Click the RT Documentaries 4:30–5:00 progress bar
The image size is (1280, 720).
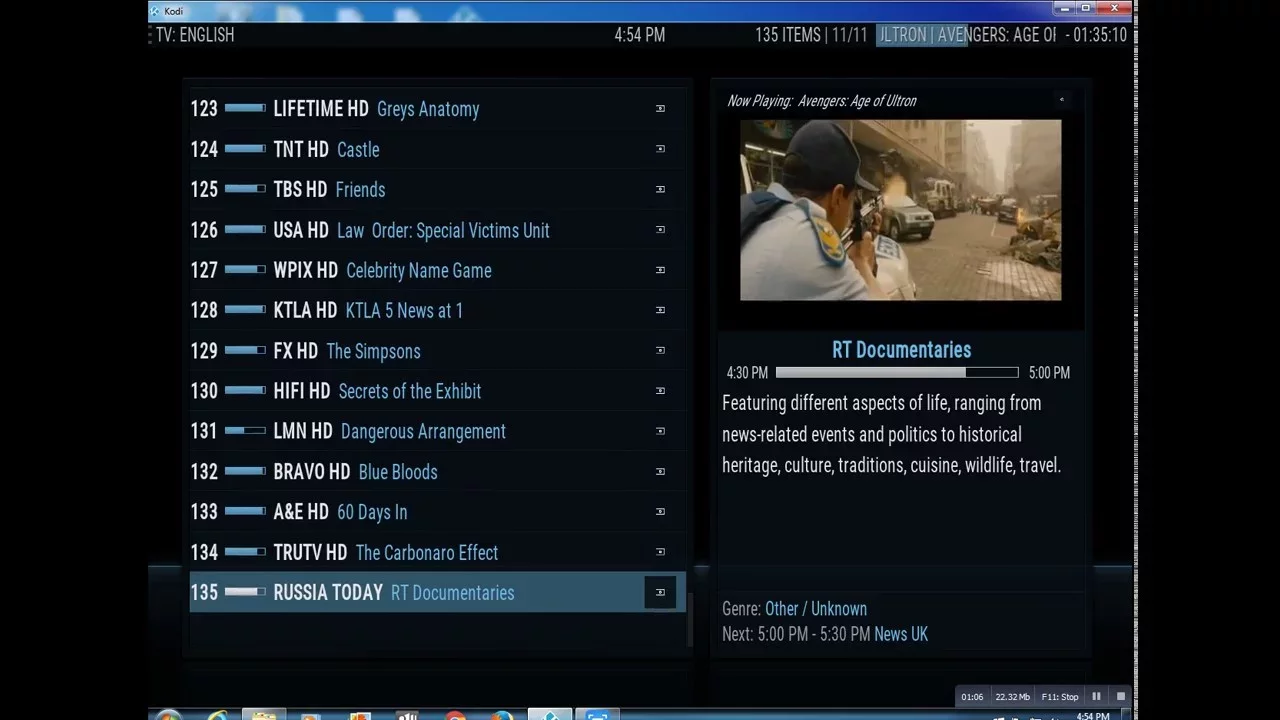click(897, 372)
